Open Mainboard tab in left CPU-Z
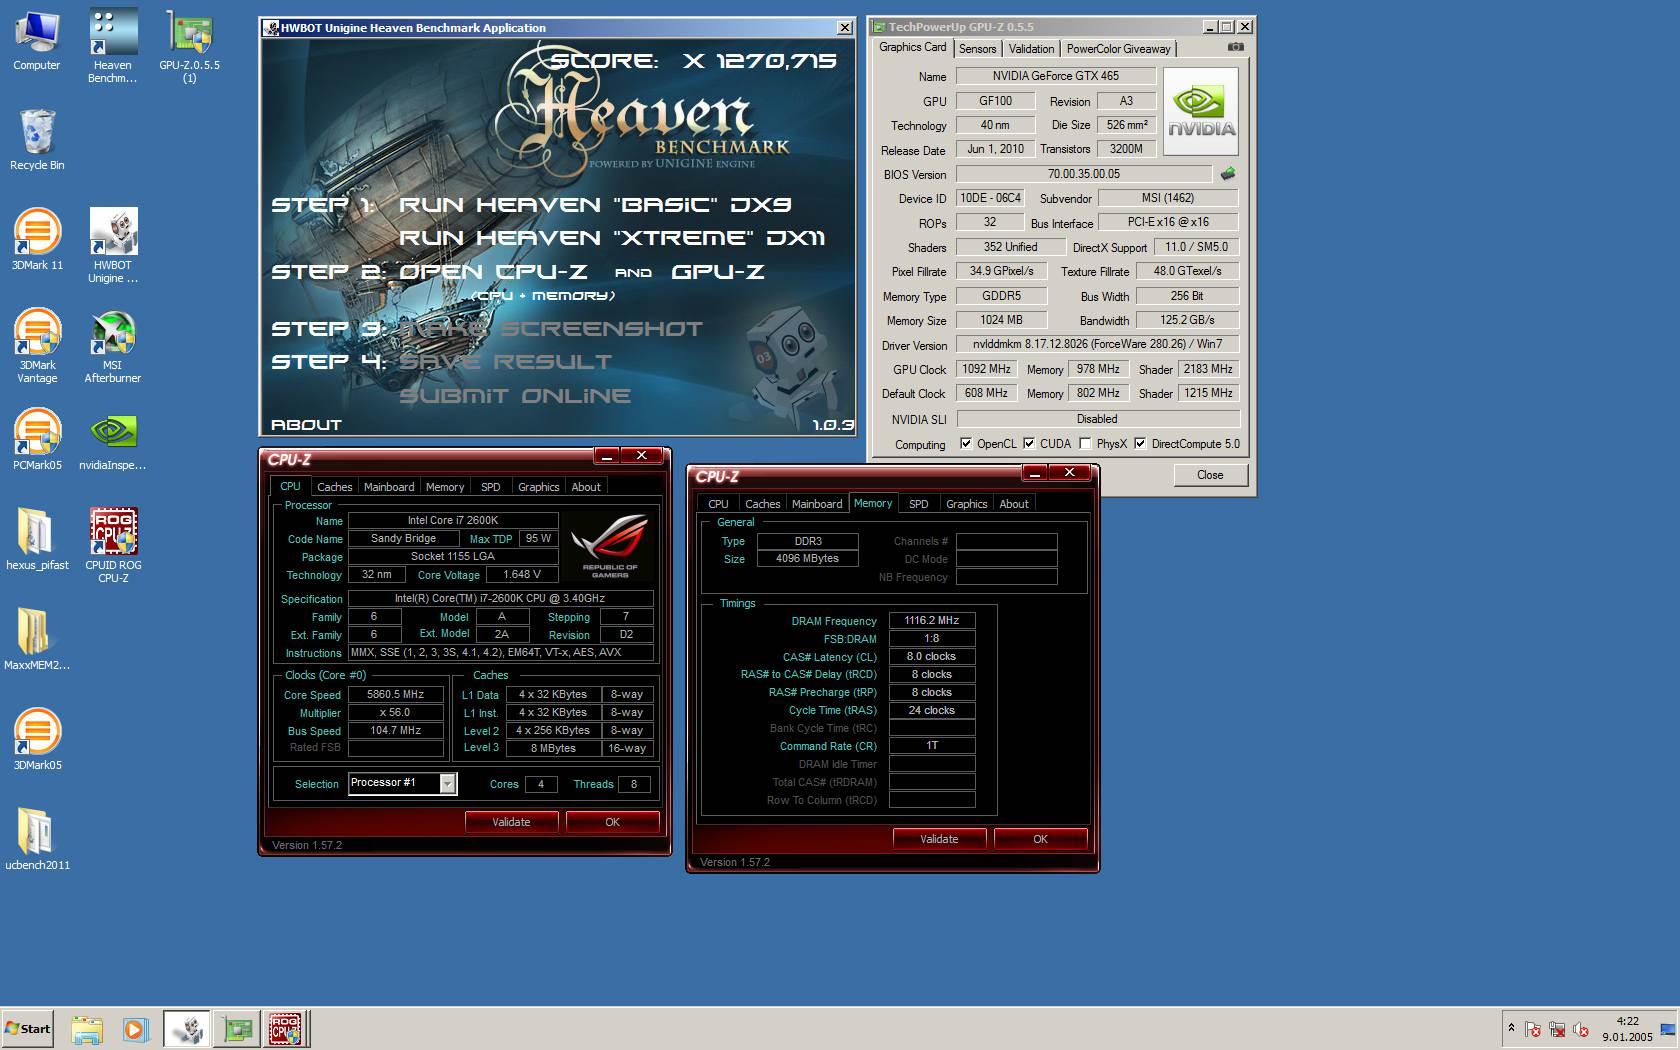This screenshot has height=1050, width=1680. tap(388, 487)
